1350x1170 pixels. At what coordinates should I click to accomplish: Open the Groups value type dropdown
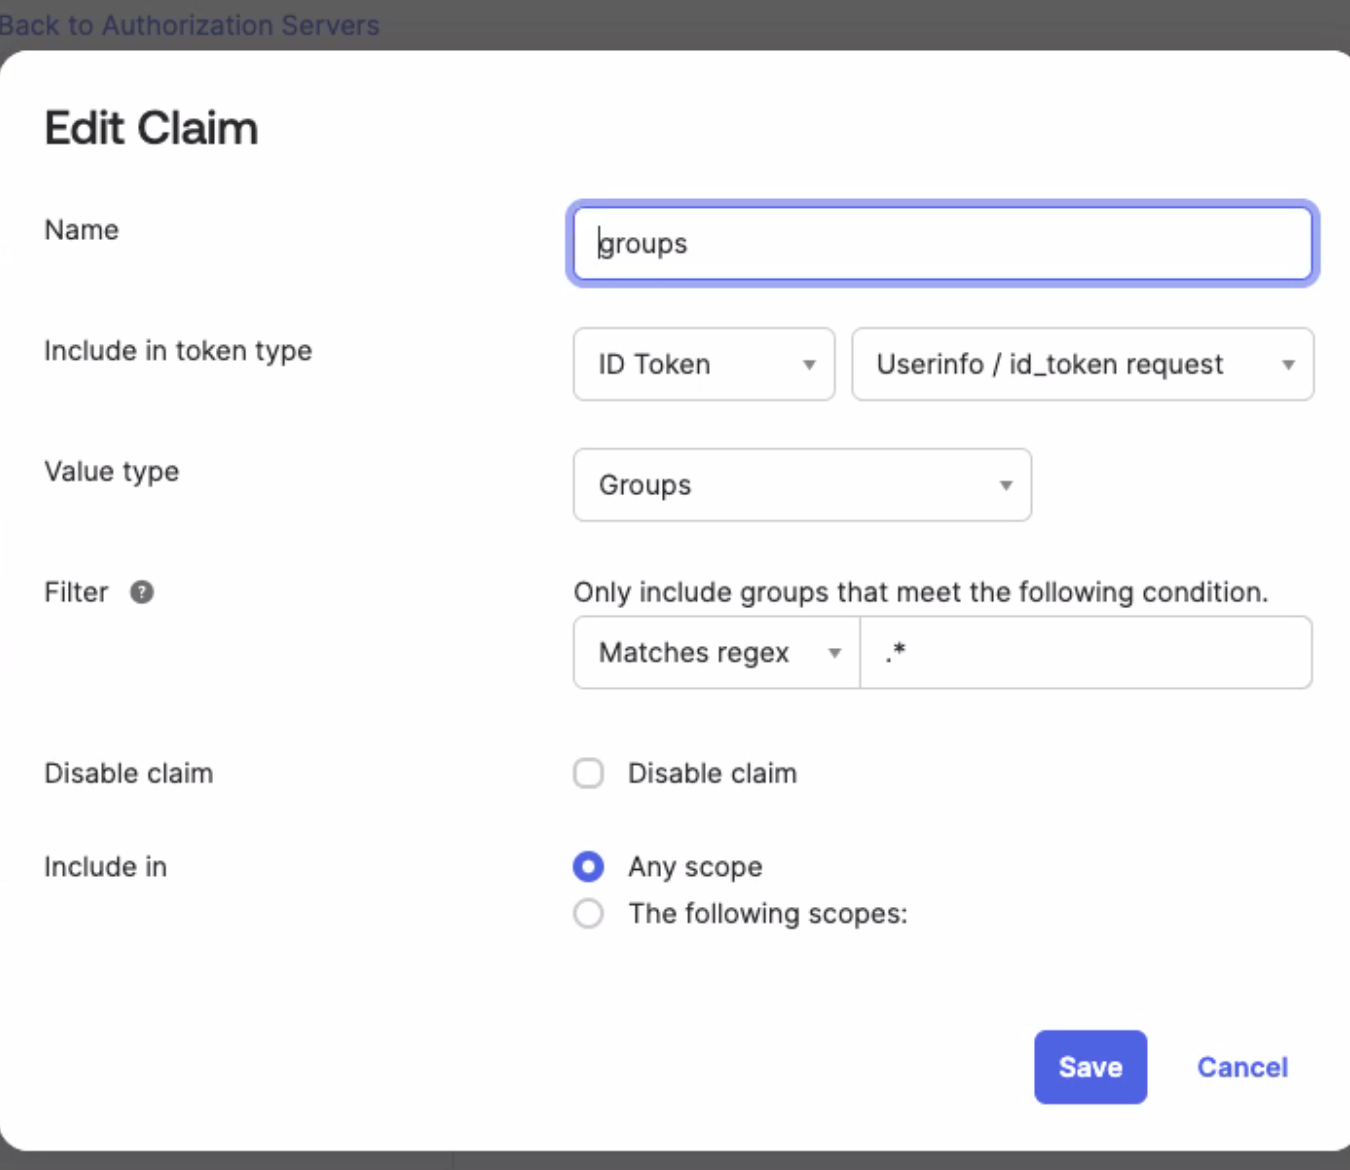tap(801, 485)
